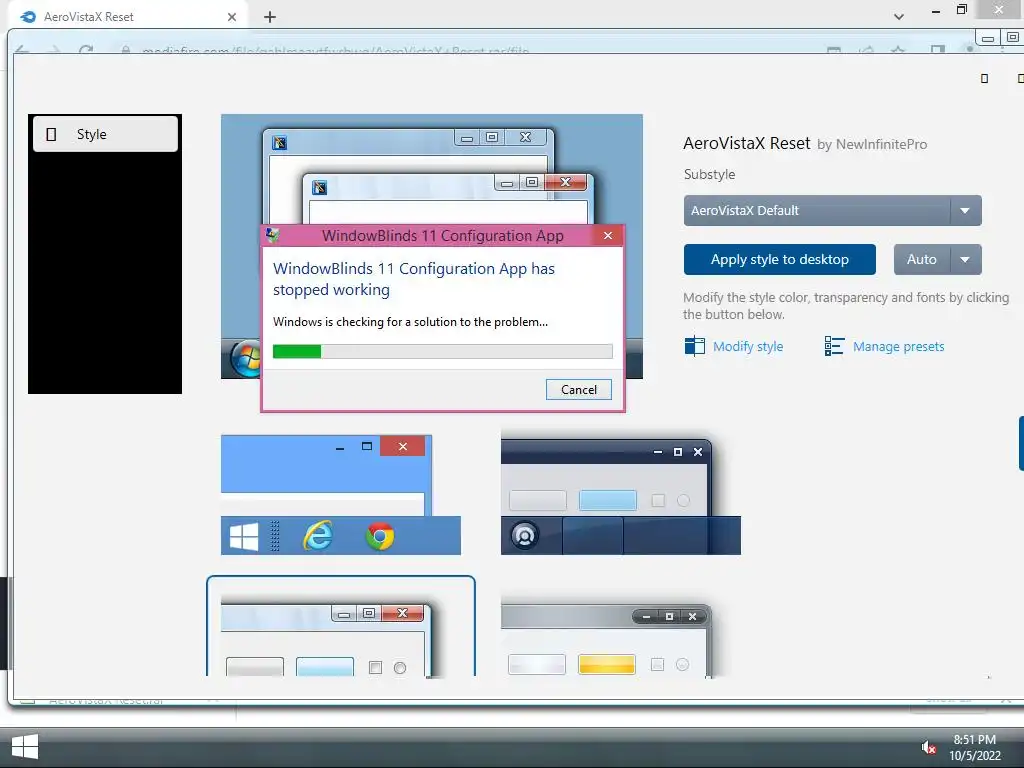Select the dark navy style thumbnail
This screenshot has height=768, width=1024.
620,494
